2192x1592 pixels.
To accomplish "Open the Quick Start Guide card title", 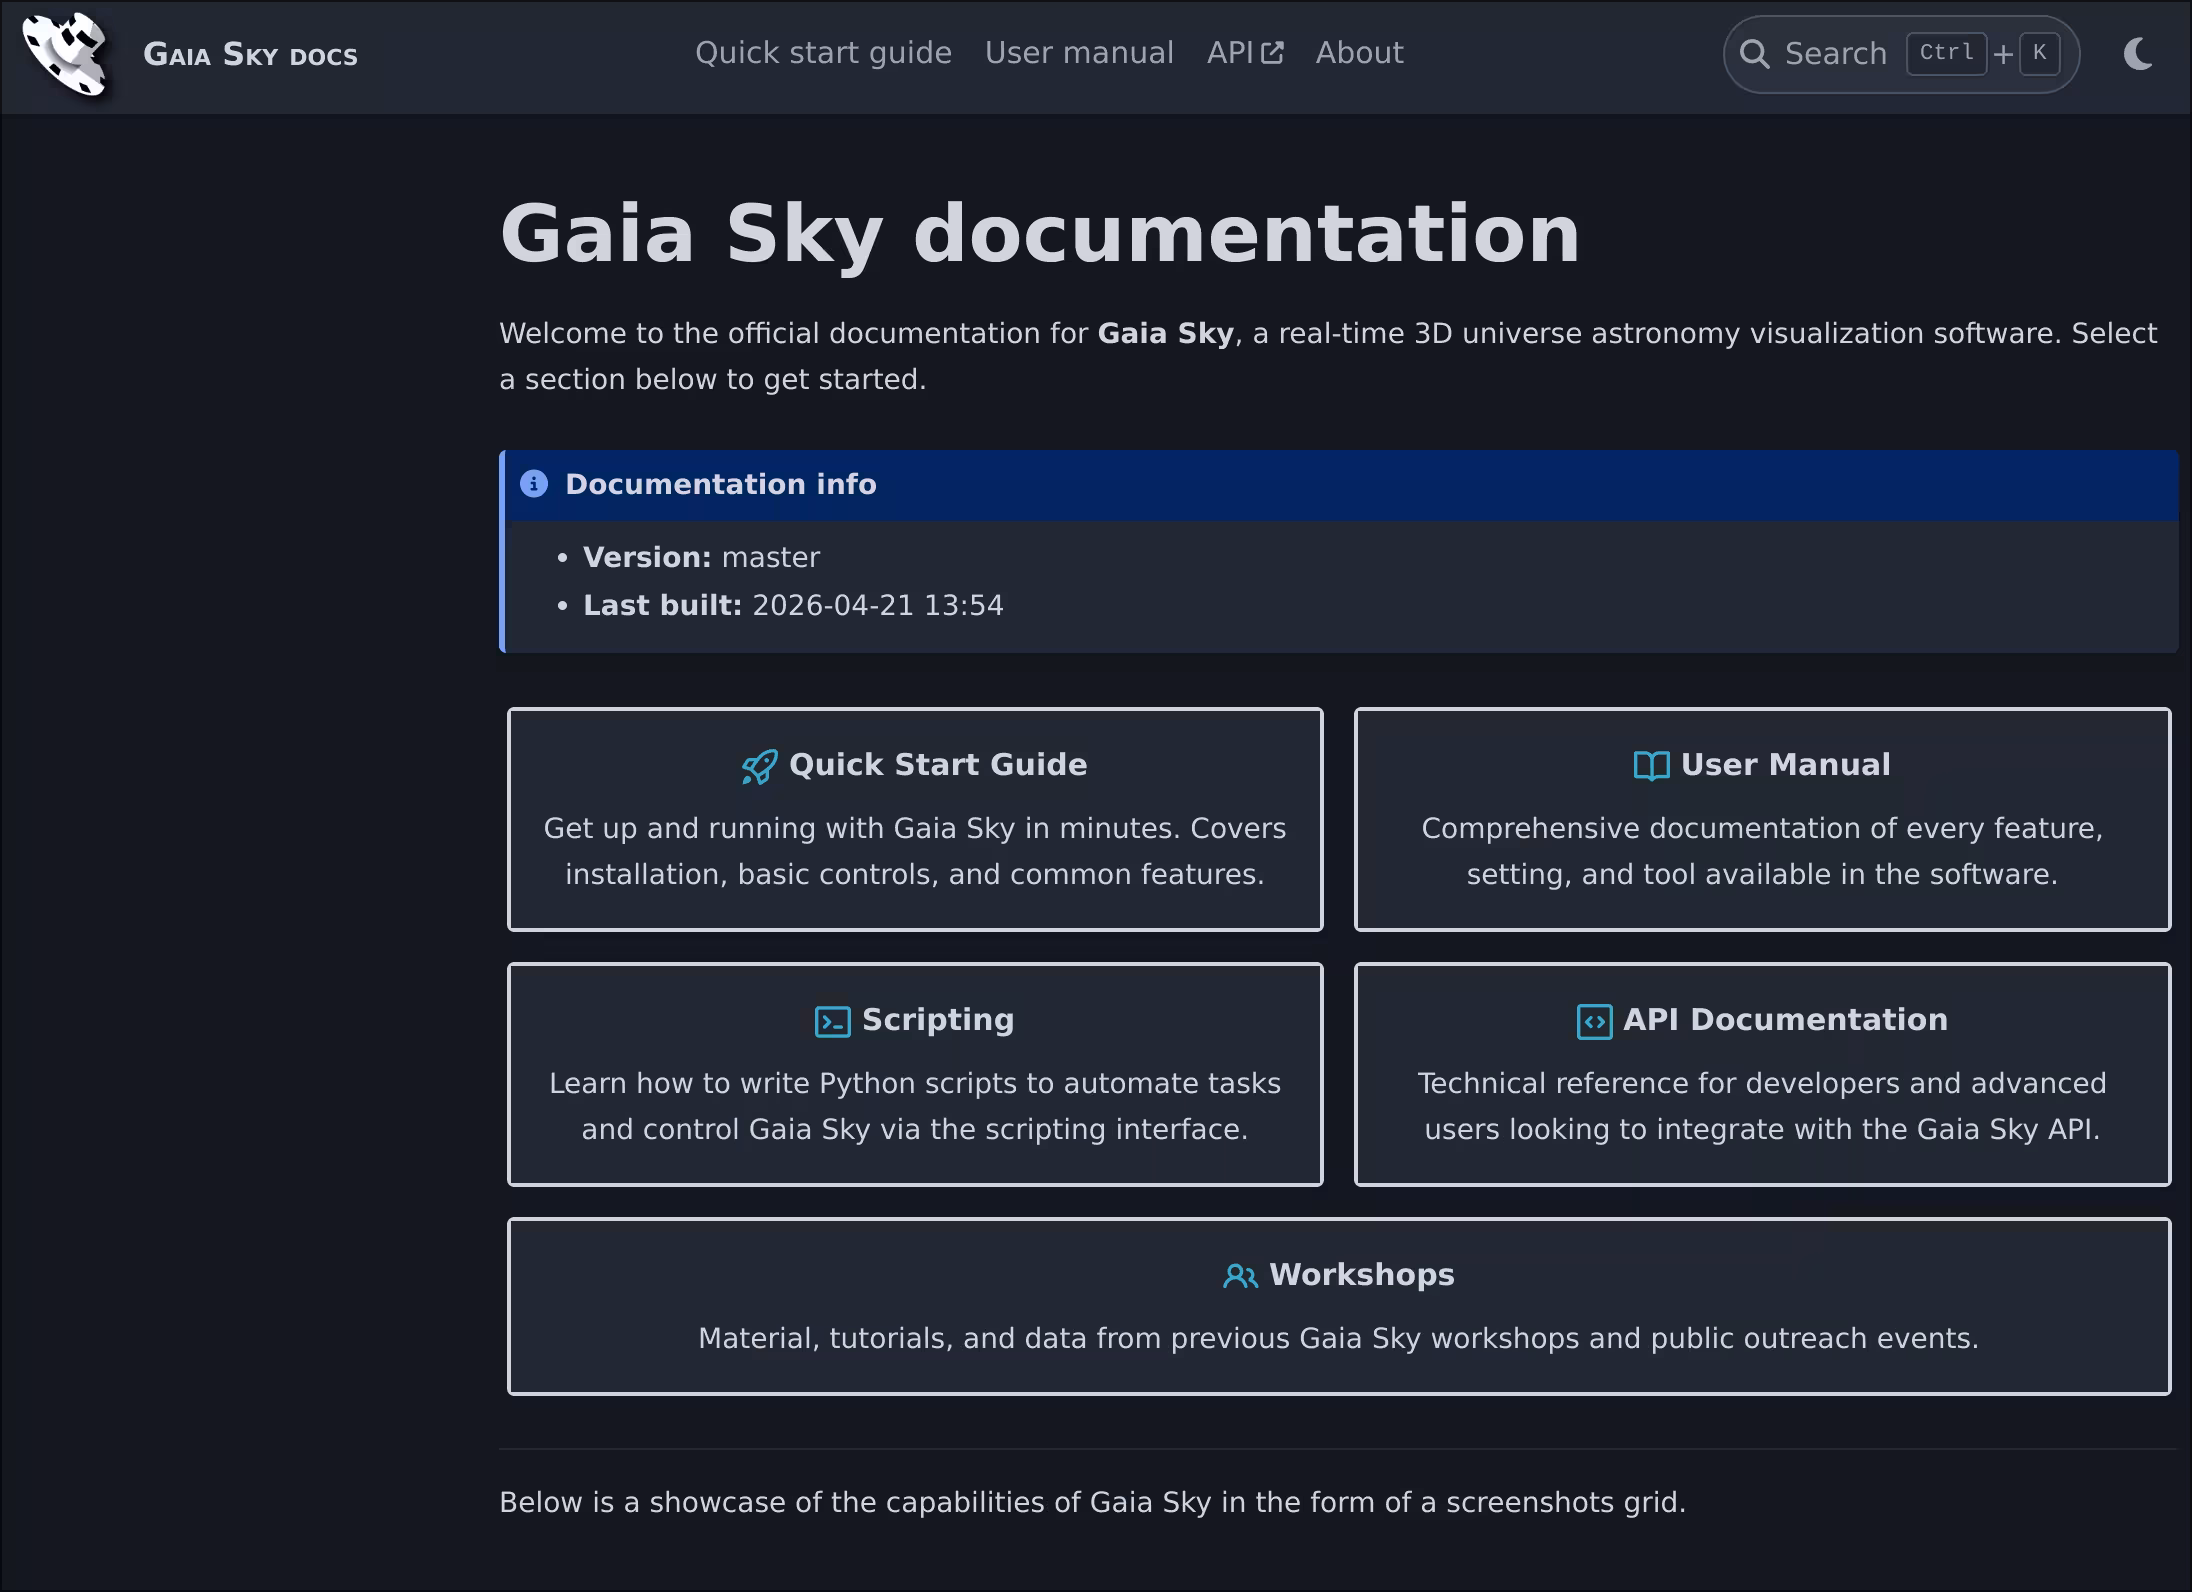I will (x=938, y=764).
